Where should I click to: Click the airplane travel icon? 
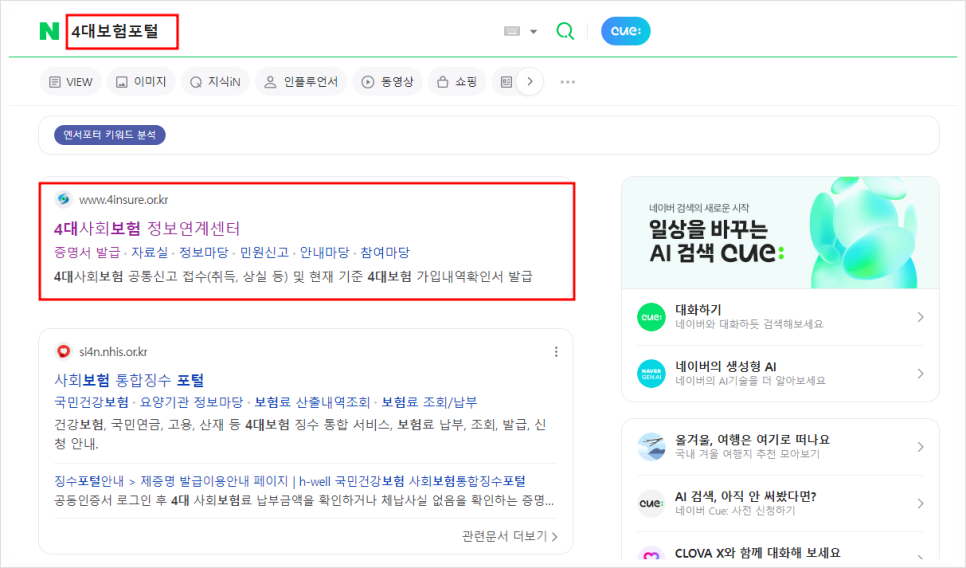click(x=651, y=447)
